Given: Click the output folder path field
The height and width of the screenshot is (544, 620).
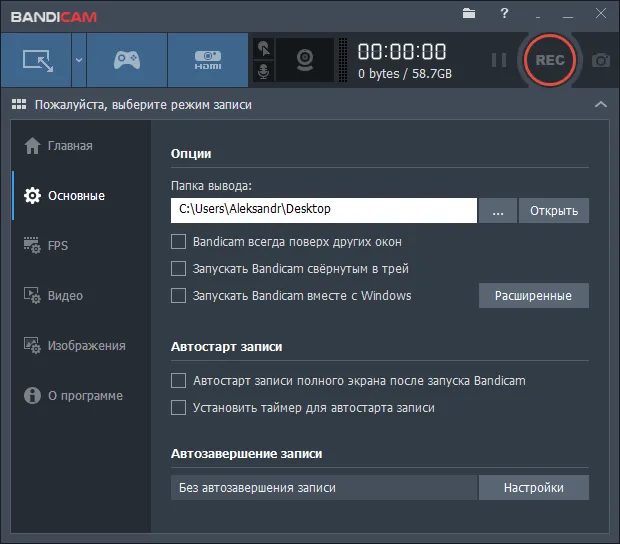Looking at the screenshot, I should pyautogui.click(x=324, y=210).
